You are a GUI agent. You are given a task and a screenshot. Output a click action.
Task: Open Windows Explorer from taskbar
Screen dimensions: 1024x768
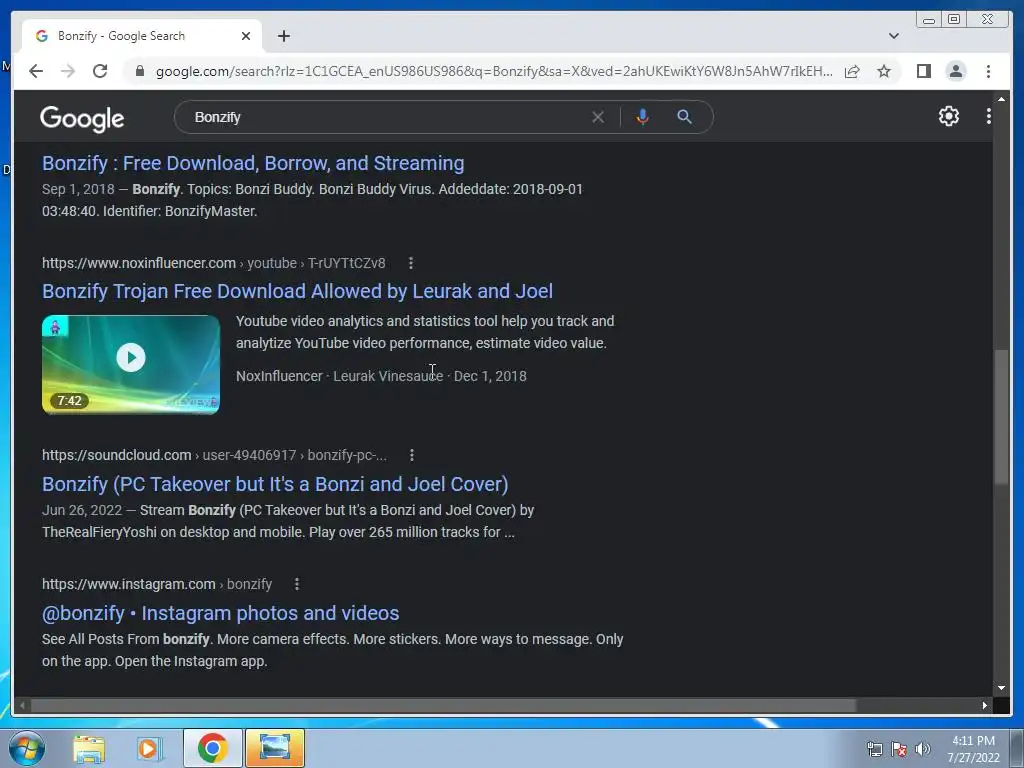point(89,748)
